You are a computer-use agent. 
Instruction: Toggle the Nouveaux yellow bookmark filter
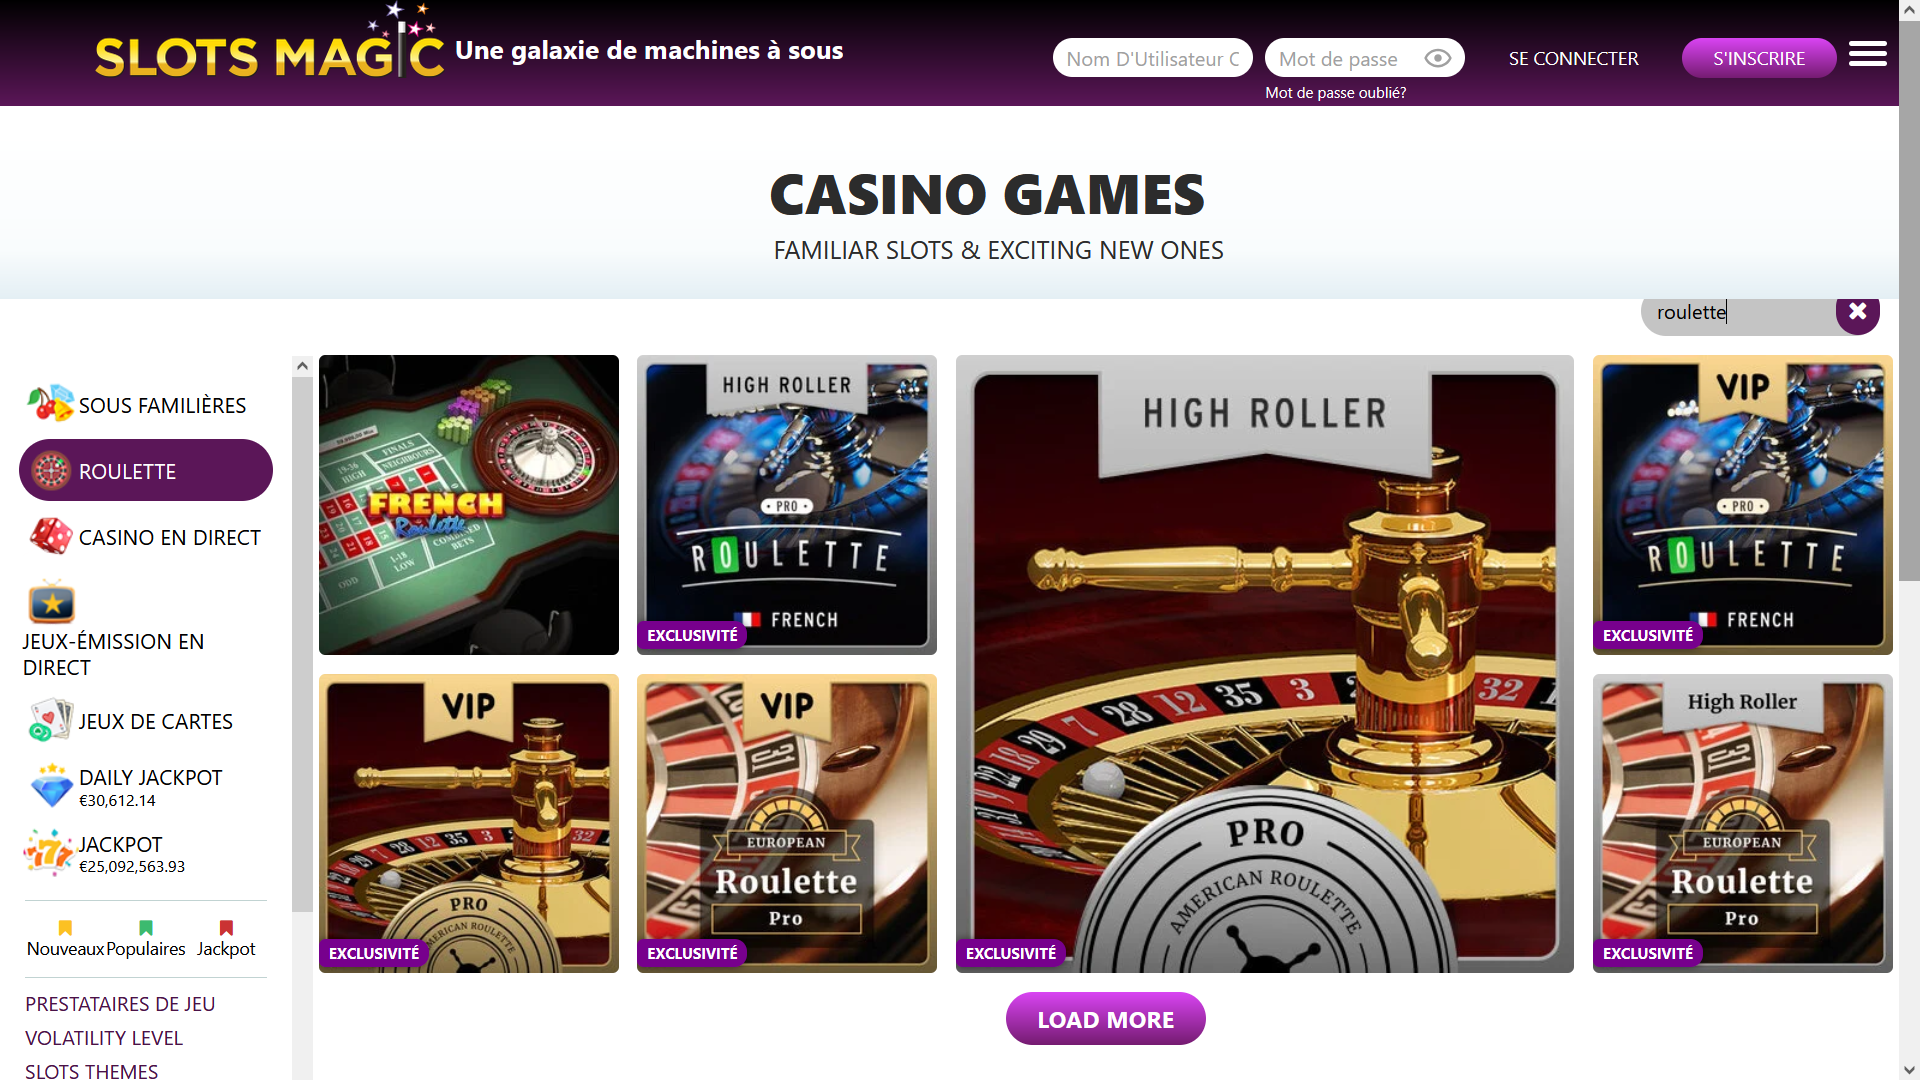[65, 928]
